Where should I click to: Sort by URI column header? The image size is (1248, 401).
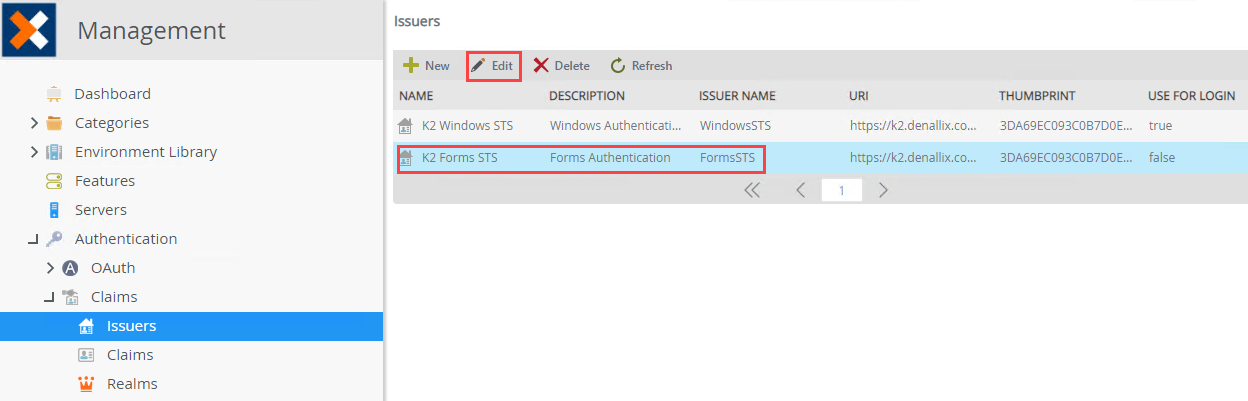click(x=858, y=96)
